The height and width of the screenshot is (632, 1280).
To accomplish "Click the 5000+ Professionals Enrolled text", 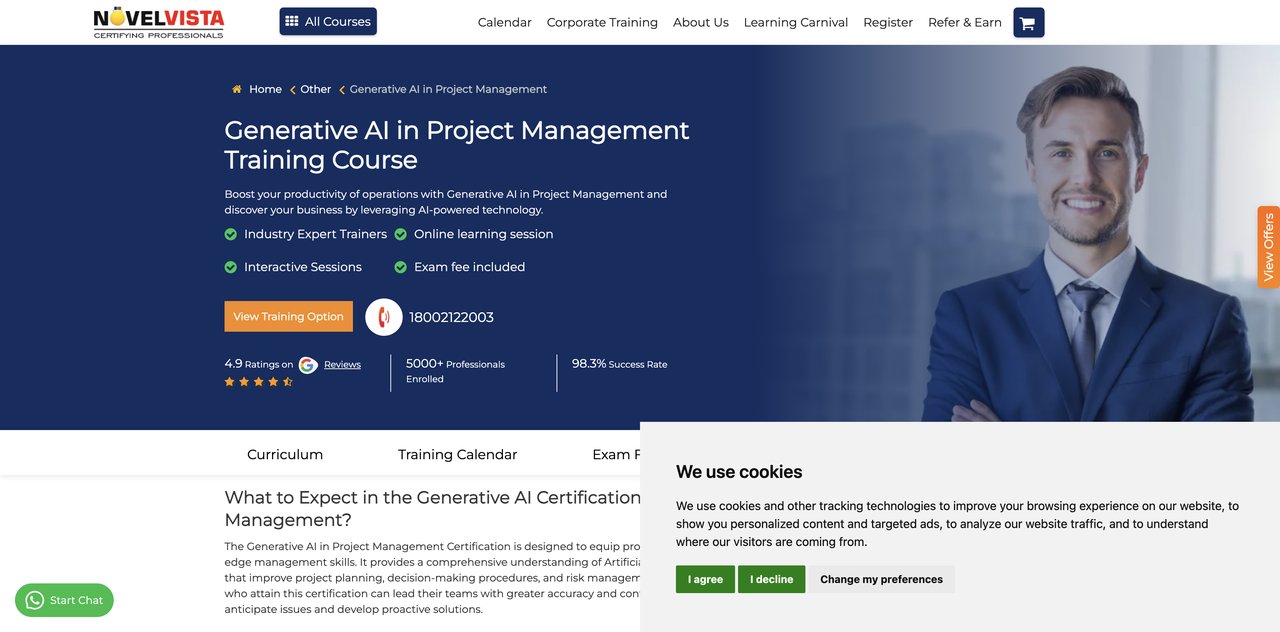I will pos(455,371).
